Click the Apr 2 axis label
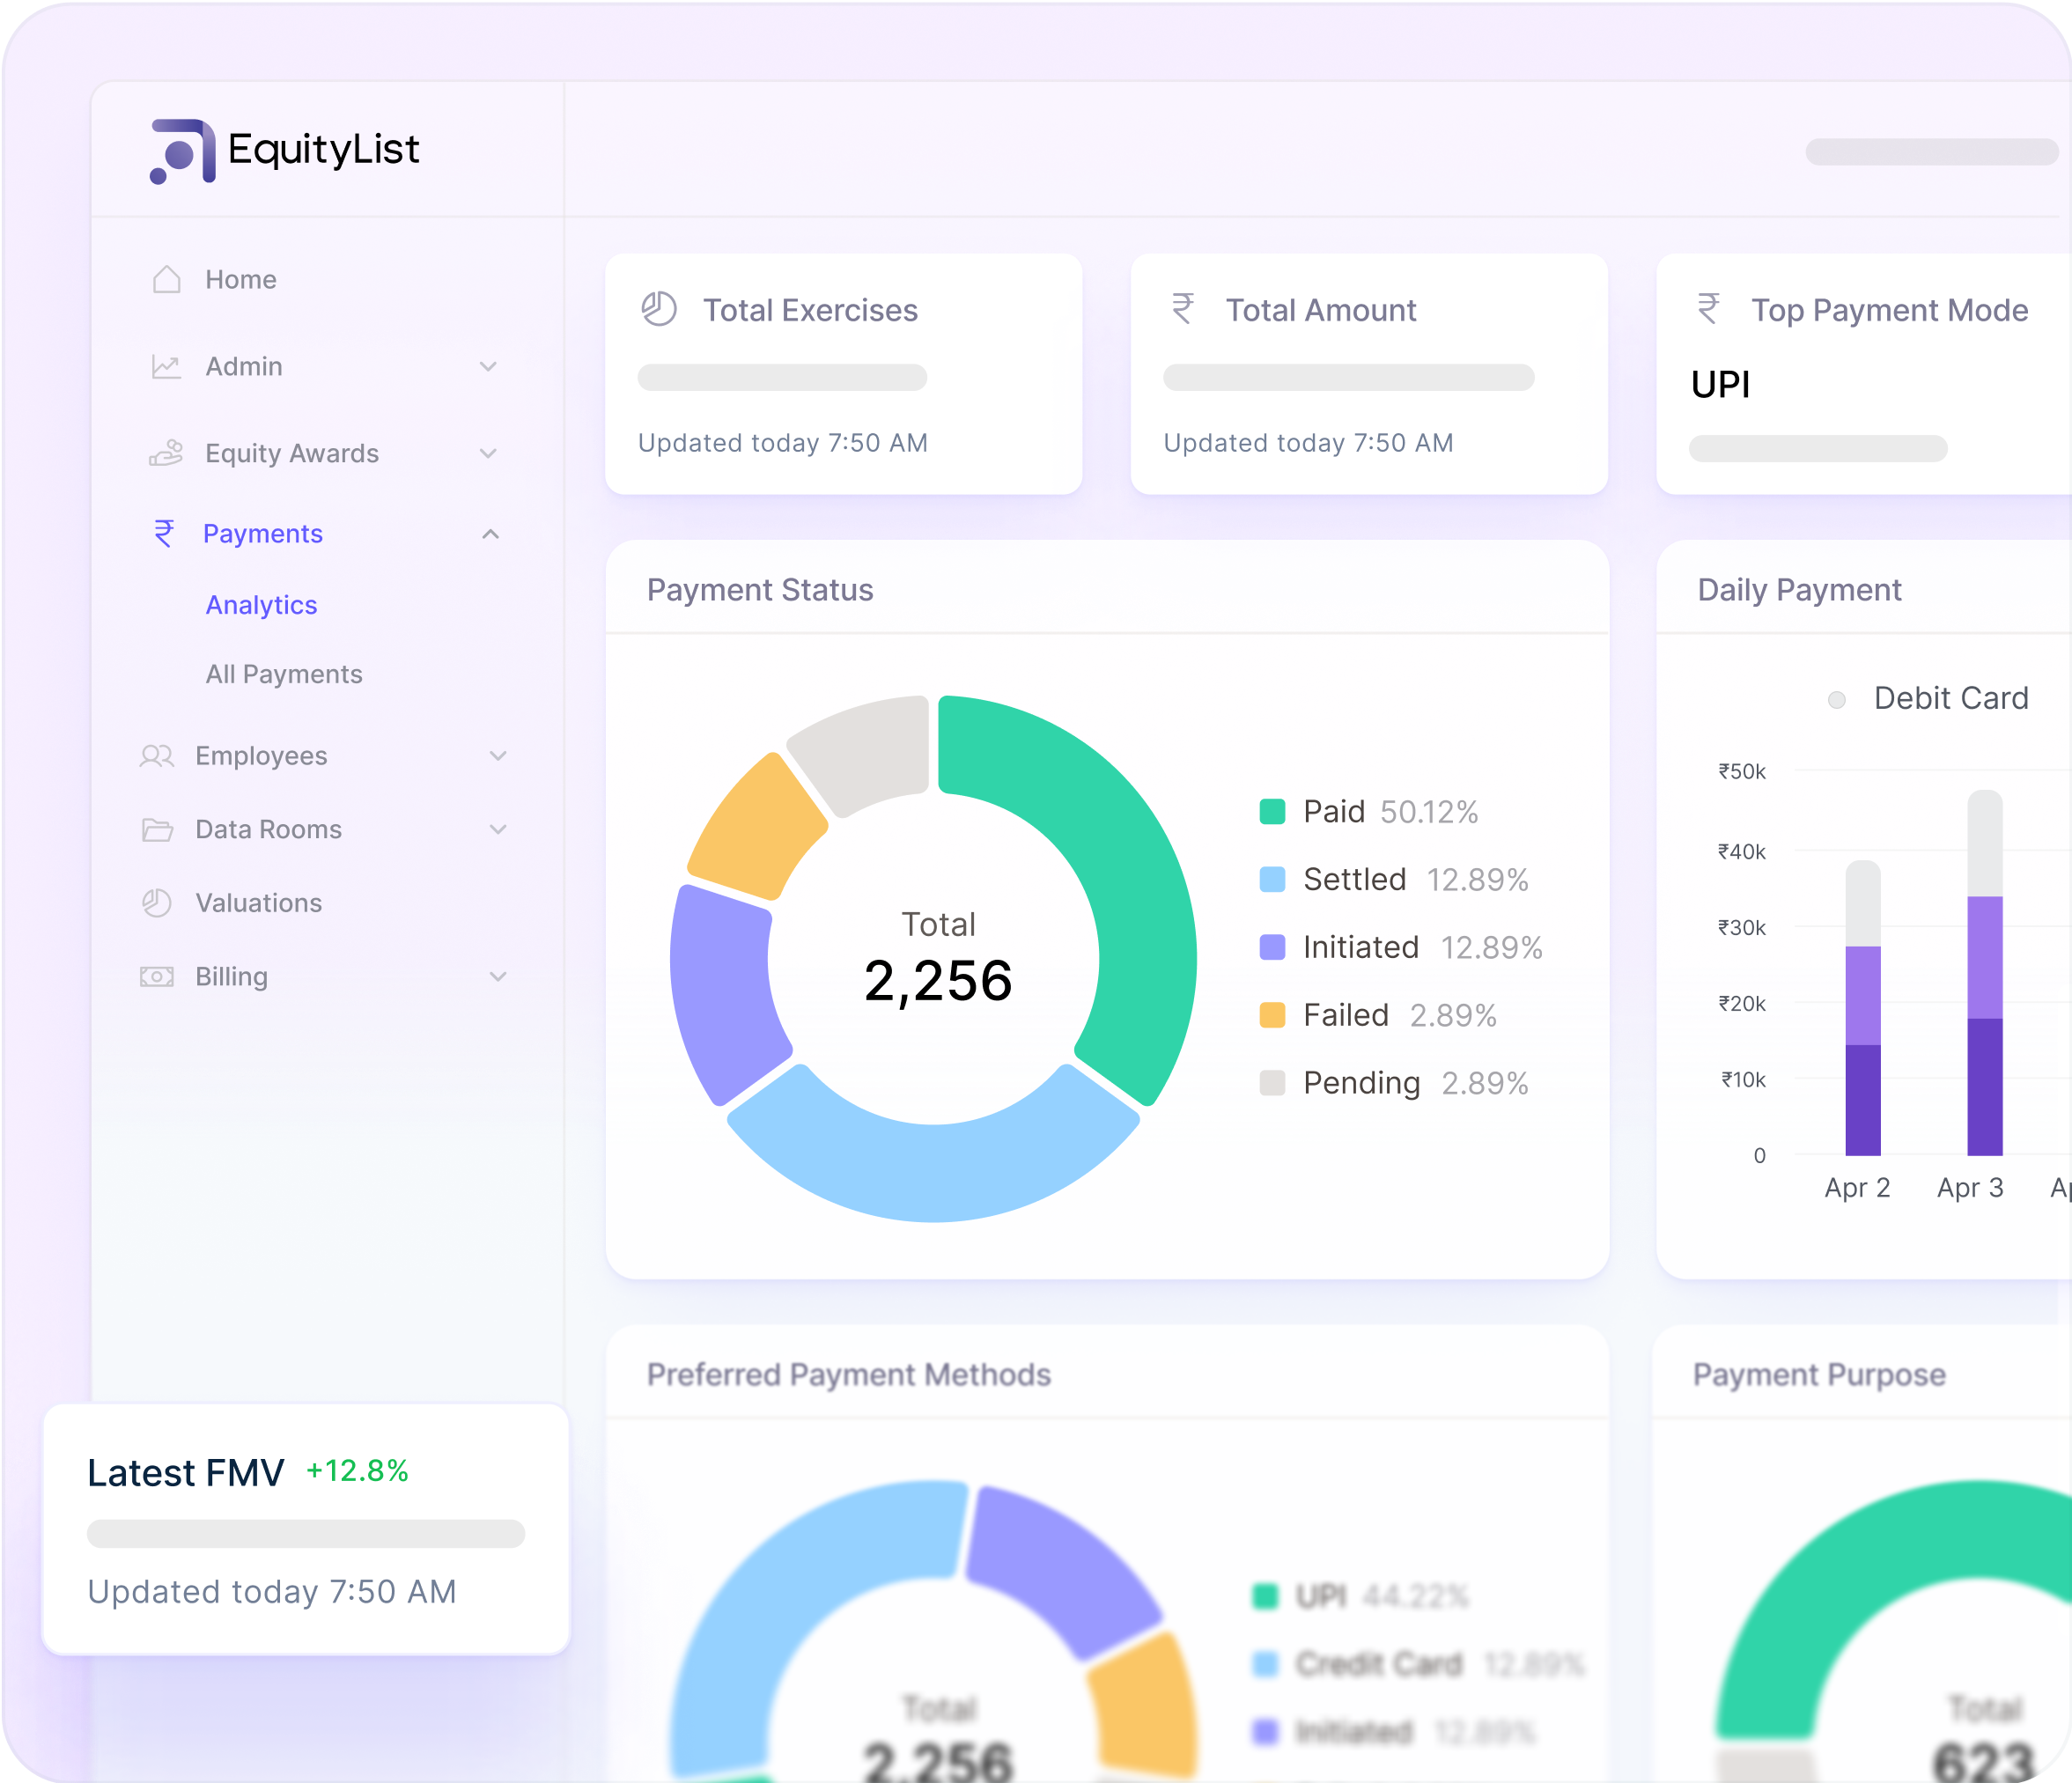The width and height of the screenshot is (2072, 1783). point(1857,1188)
